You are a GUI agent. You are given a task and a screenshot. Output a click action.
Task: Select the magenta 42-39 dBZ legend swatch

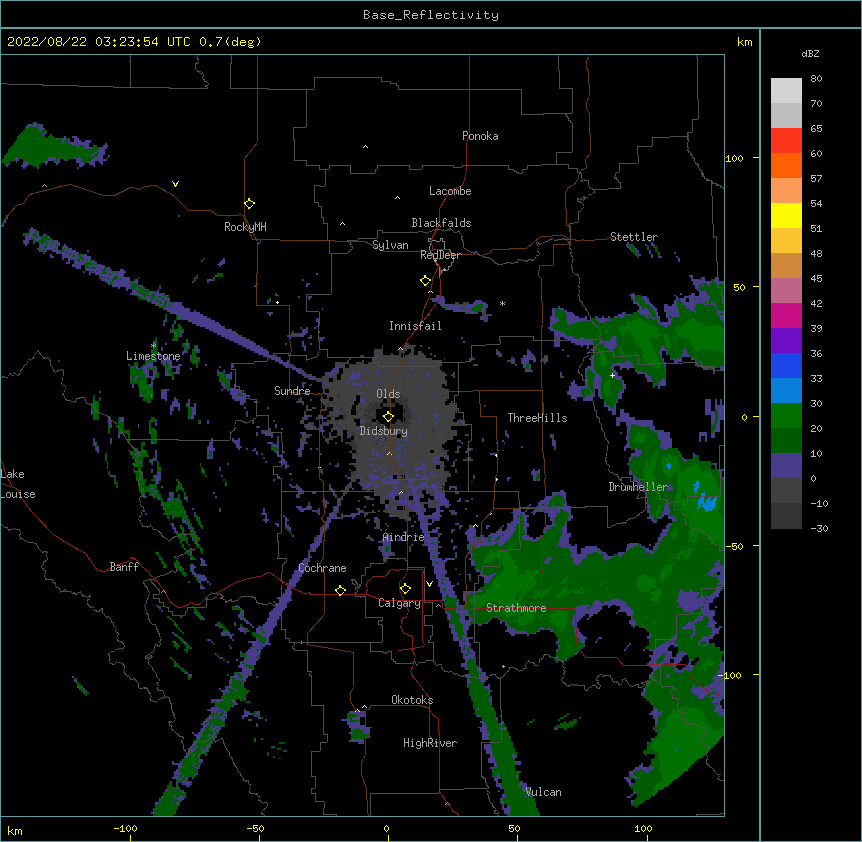tap(786, 315)
